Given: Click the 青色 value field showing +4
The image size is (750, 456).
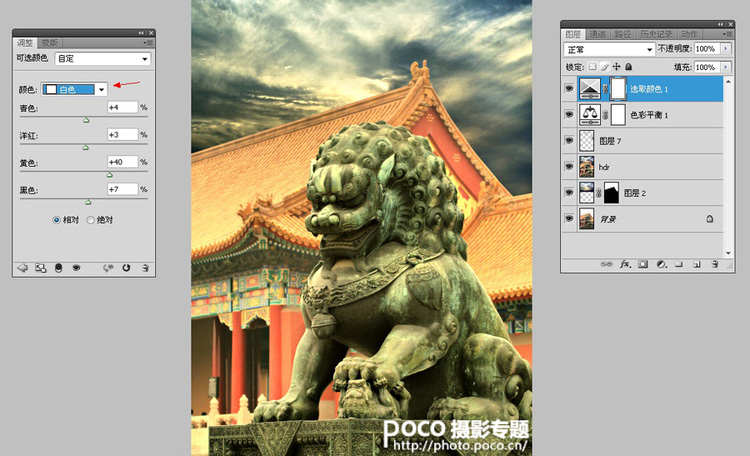Looking at the screenshot, I should tap(122, 107).
